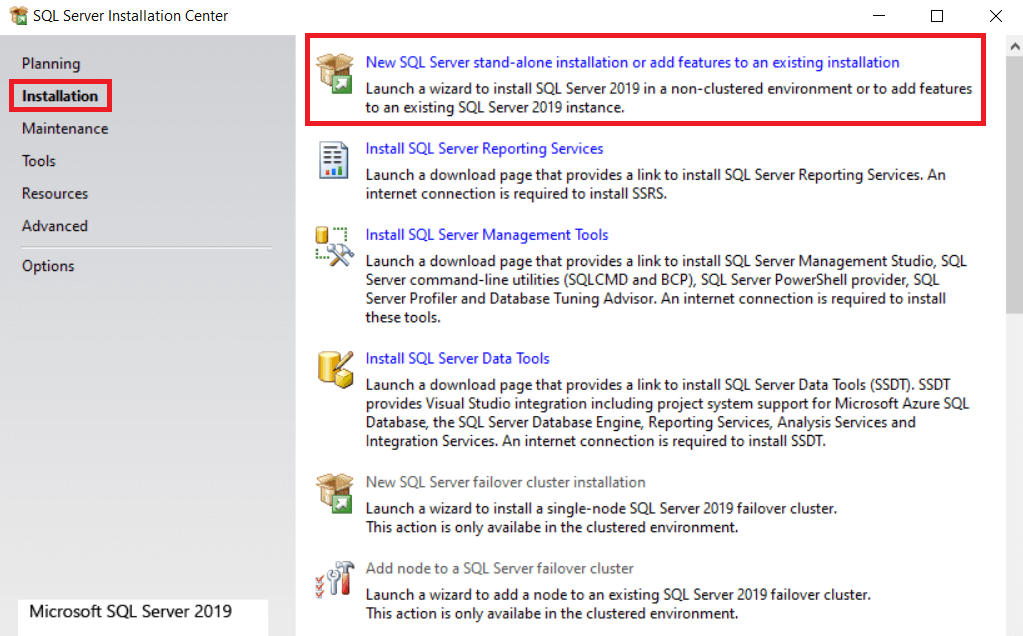Open the Planning section
1023x636 pixels.
tap(51, 63)
